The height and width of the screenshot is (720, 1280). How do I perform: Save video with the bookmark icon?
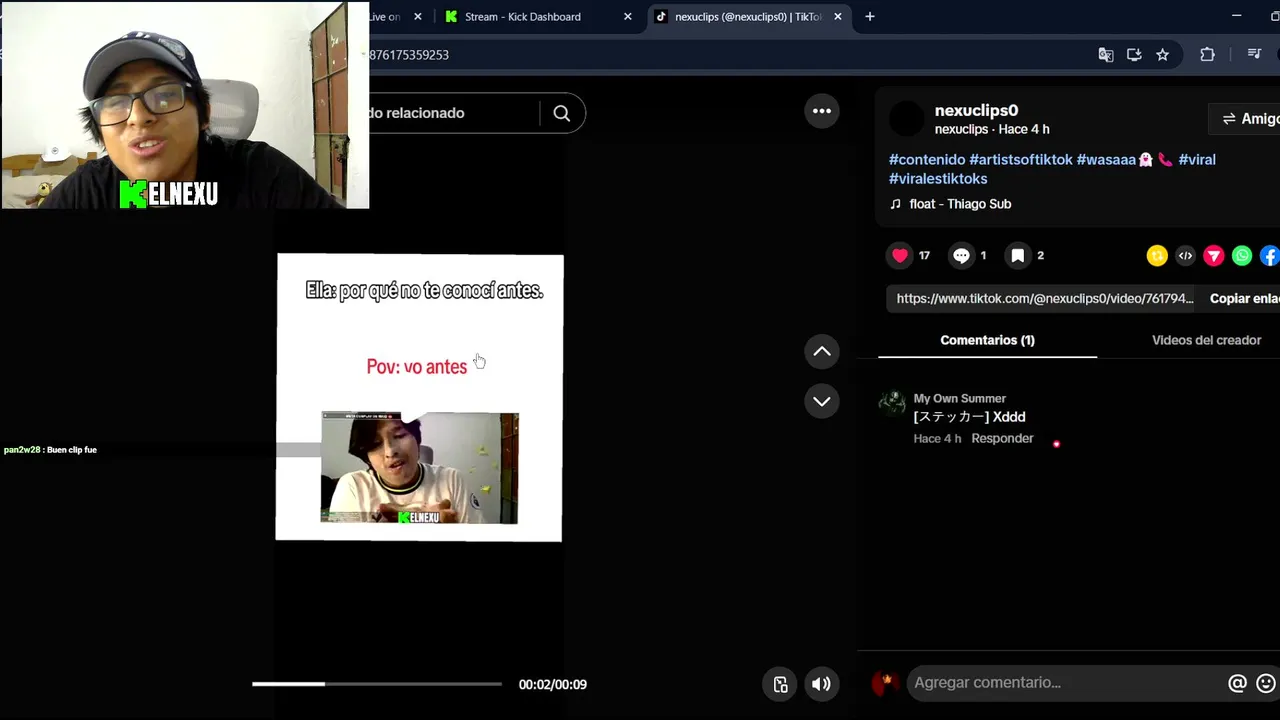(x=1018, y=256)
